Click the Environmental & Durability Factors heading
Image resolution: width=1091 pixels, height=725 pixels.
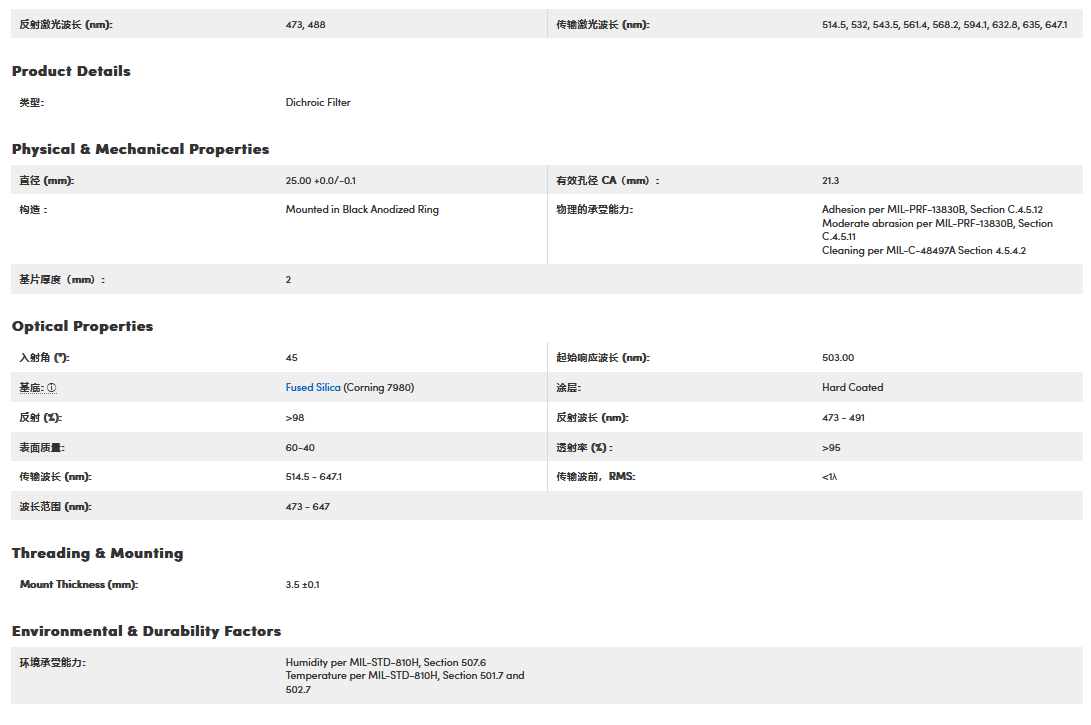tap(146, 631)
